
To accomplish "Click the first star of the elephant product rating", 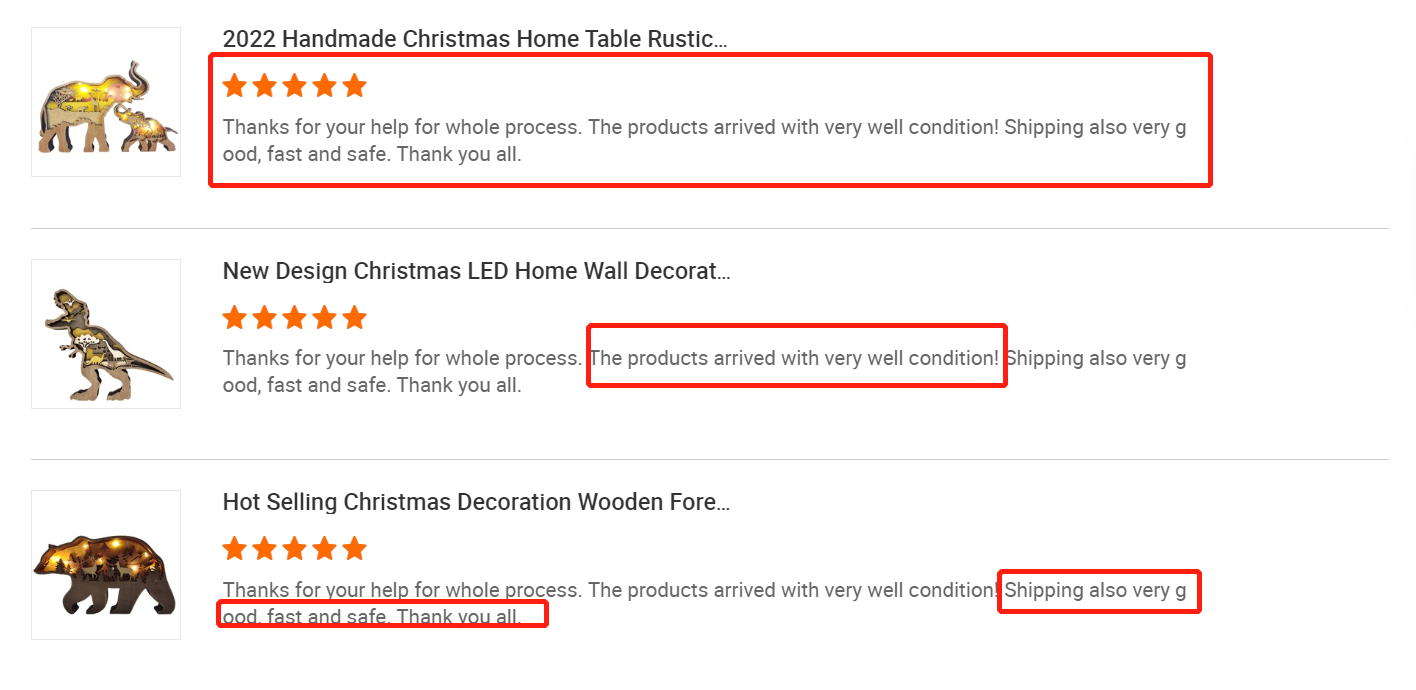I will 235,86.
